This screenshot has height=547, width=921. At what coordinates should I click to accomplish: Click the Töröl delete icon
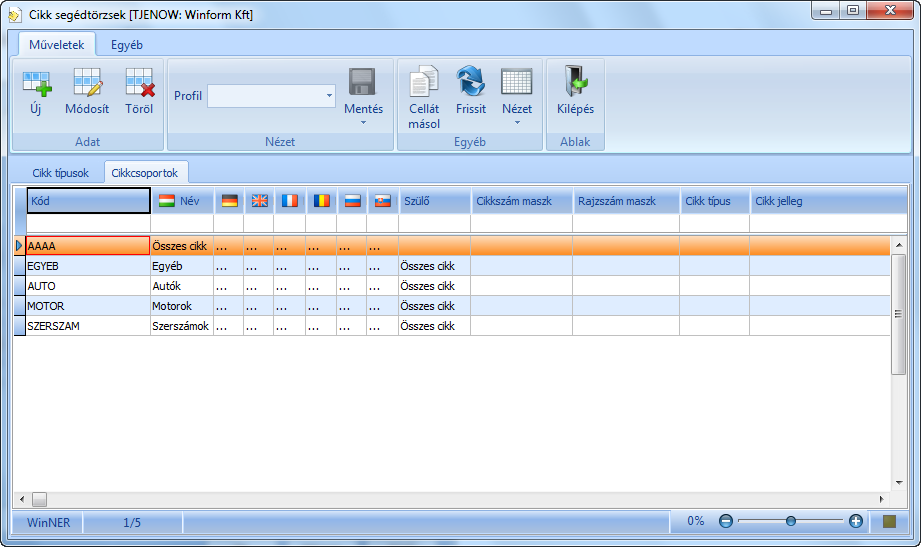pos(140,82)
